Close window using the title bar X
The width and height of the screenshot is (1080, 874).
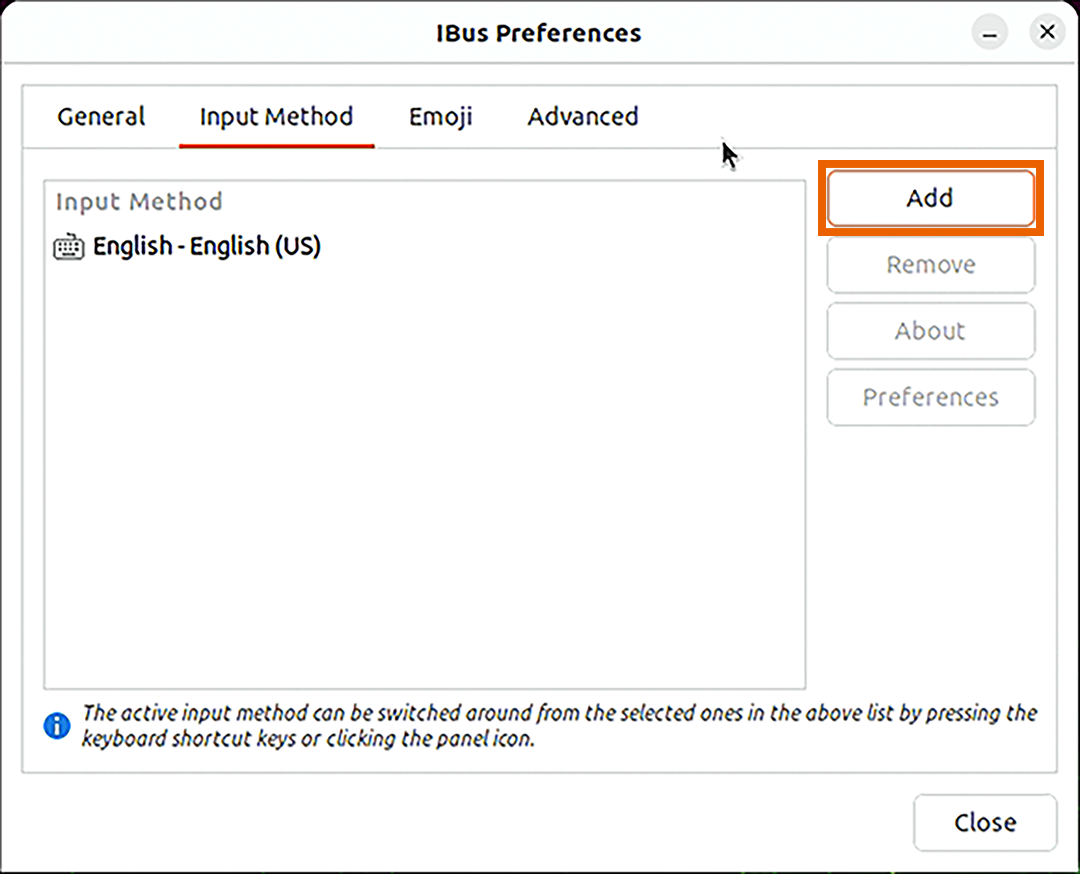tap(1046, 33)
